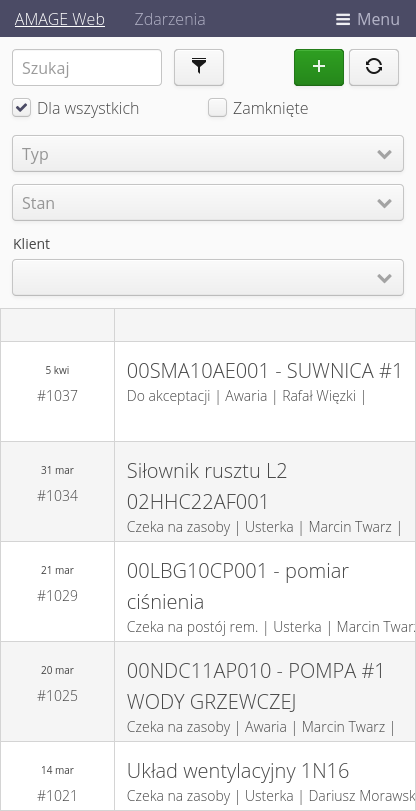Open the hamburger Menu

pyautogui.click(x=368, y=19)
